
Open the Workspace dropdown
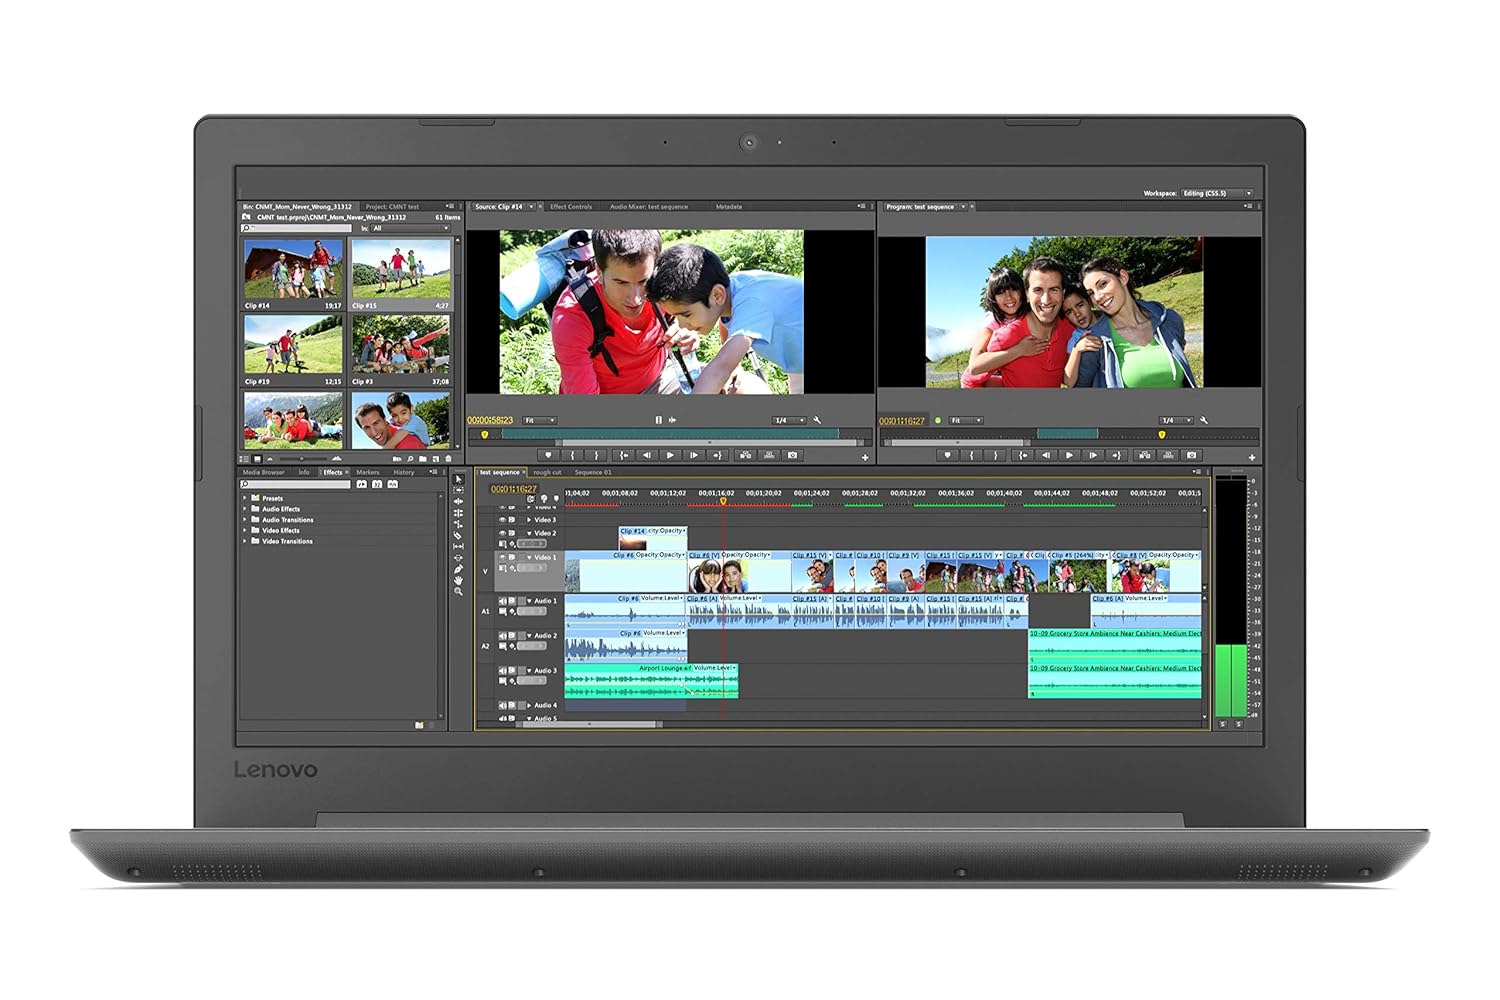[1217, 193]
